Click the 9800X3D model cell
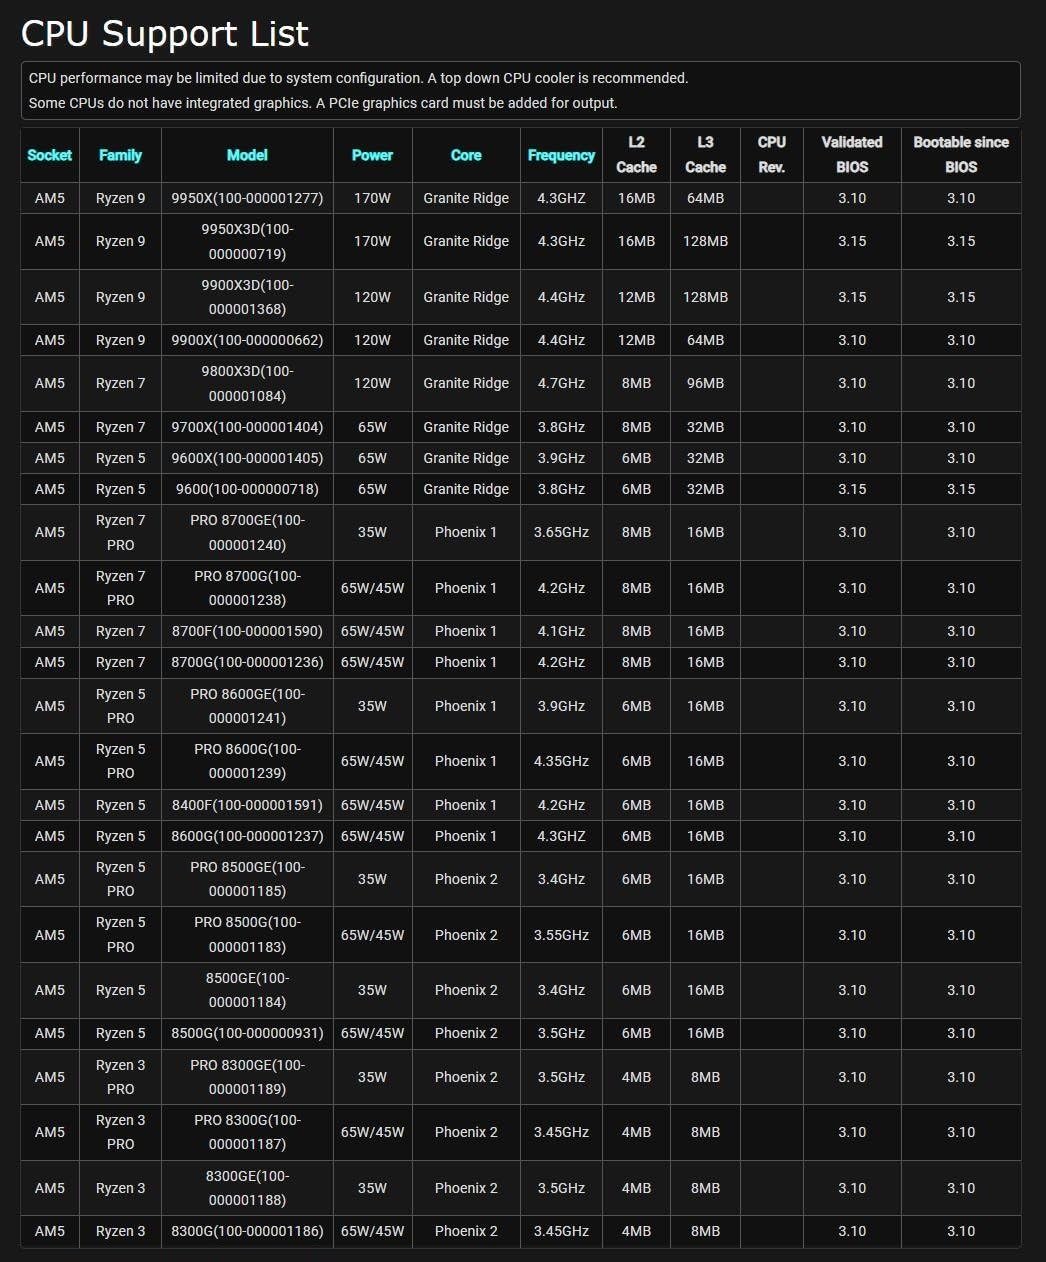Screen dimensions: 1046x1262 pyautogui.click(x=247, y=383)
